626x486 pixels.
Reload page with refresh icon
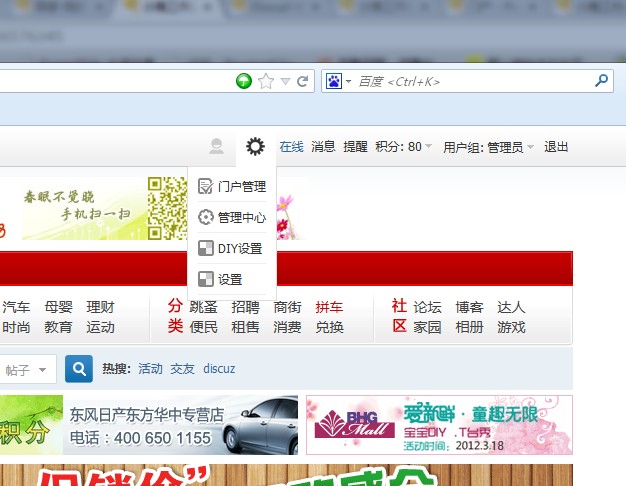click(x=303, y=81)
